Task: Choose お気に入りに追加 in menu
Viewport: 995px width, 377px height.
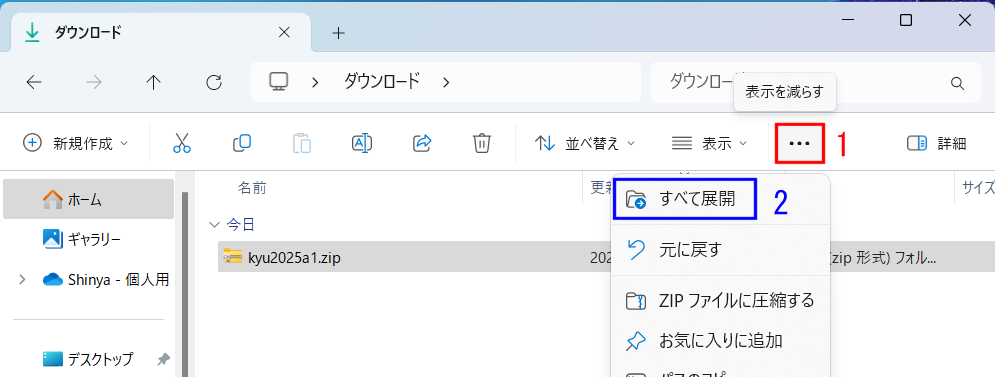Action: [720, 341]
